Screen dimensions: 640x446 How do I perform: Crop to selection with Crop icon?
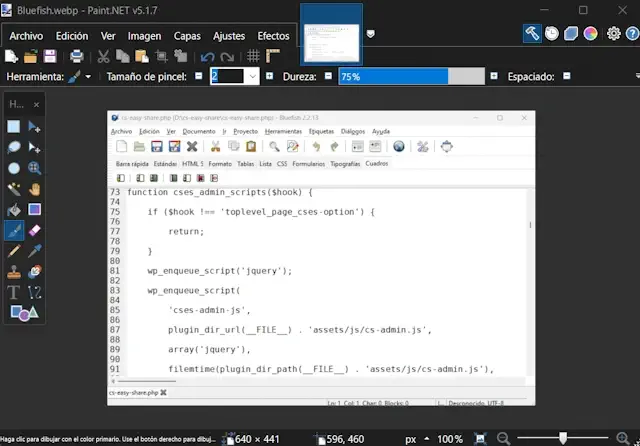point(161,56)
